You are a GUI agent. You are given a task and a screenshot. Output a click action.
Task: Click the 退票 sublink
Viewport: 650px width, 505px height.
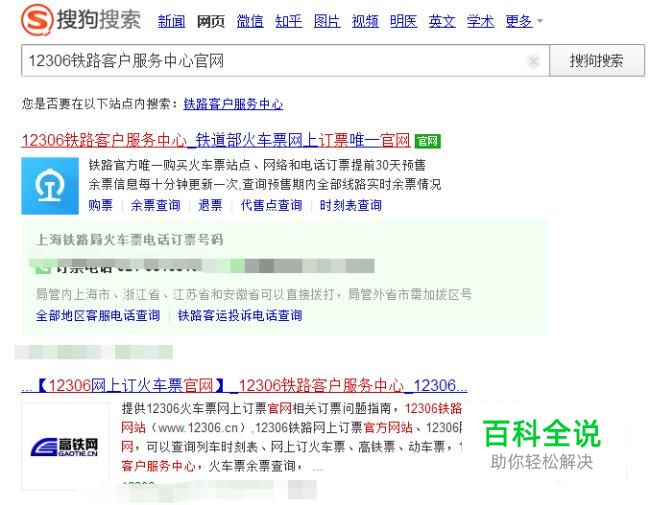tap(210, 205)
